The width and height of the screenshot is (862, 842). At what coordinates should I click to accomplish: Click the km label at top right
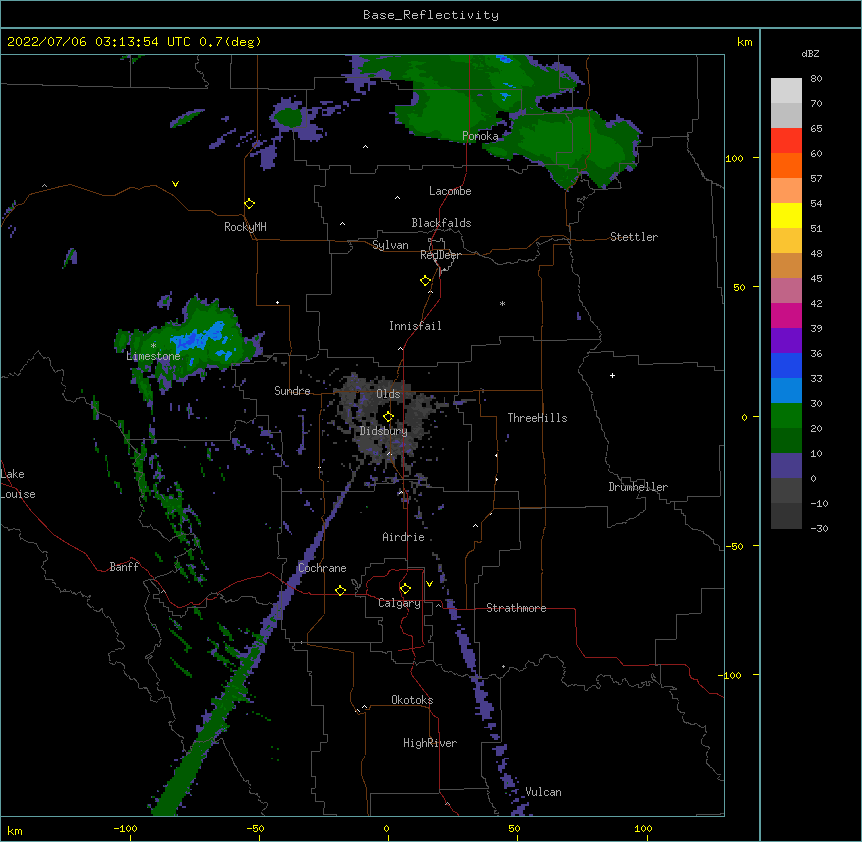click(x=744, y=42)
